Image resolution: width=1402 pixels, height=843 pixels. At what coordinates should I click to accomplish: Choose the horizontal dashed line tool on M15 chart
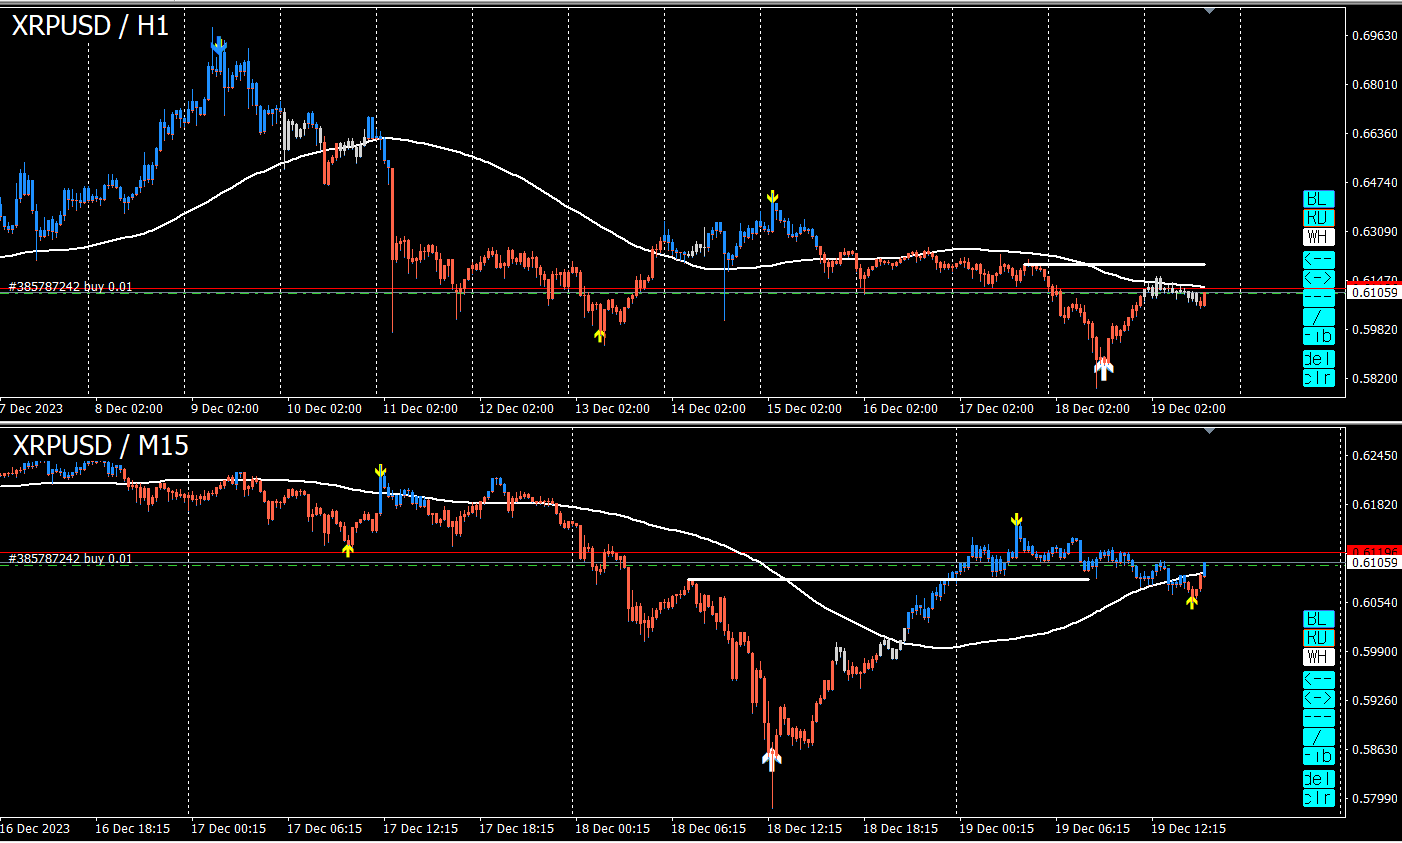(1318, 718)
